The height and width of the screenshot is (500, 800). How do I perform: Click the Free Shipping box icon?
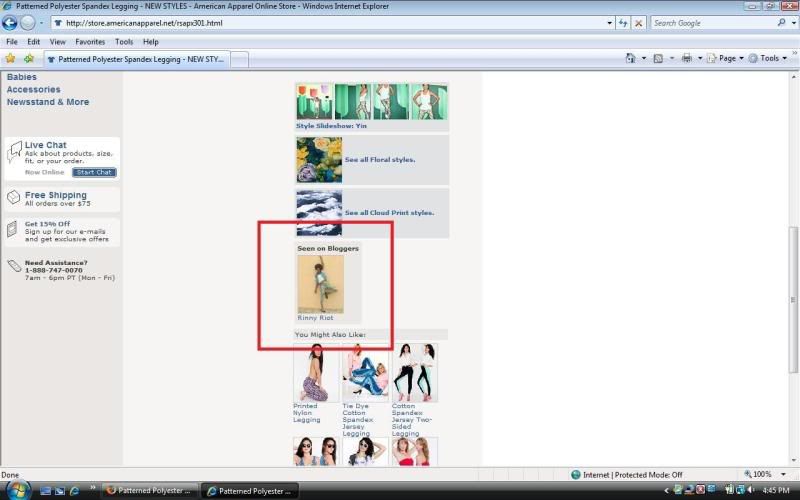[x=14, y=197]
